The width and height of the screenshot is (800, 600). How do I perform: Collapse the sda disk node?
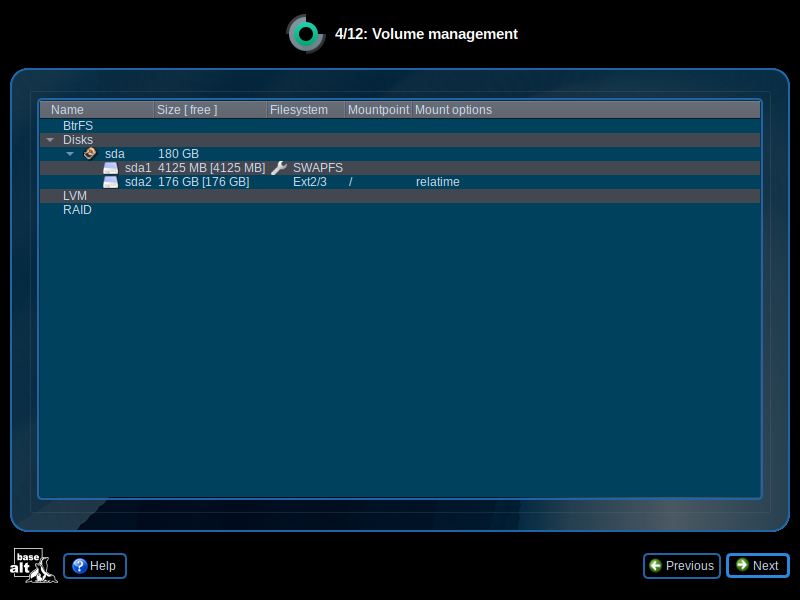pyautogui.click(x=70, y=154)
